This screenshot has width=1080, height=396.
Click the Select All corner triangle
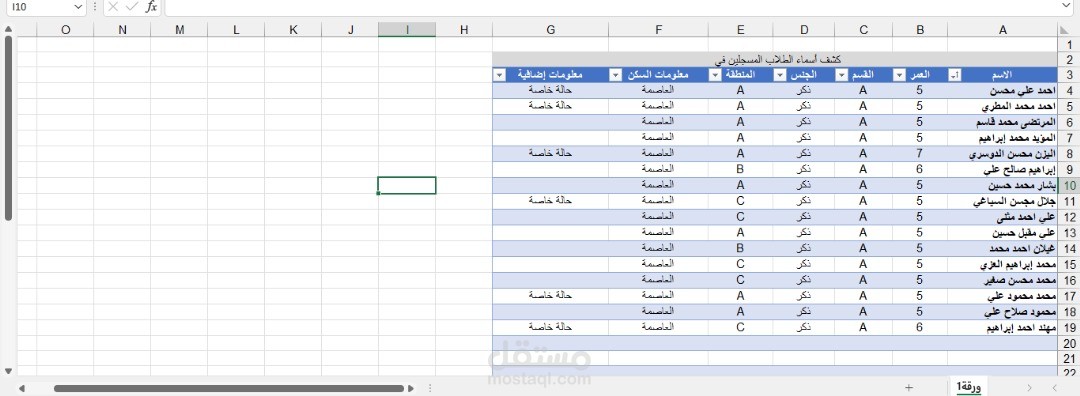tap(1064, 30)
